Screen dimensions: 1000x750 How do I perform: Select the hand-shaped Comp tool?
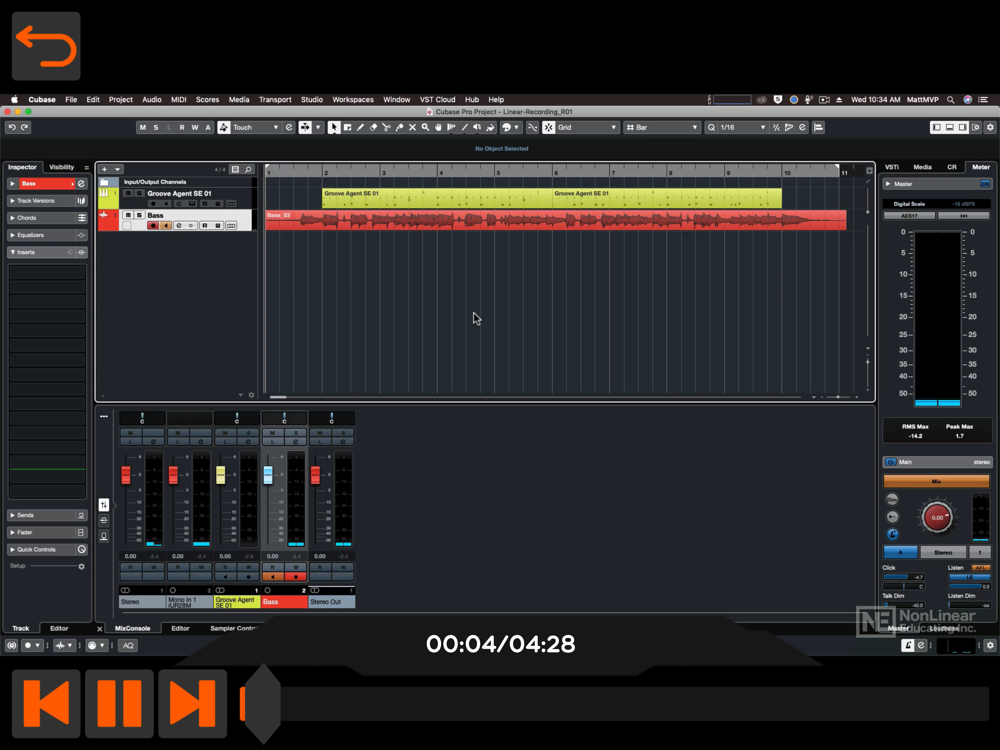coord(439,128)
